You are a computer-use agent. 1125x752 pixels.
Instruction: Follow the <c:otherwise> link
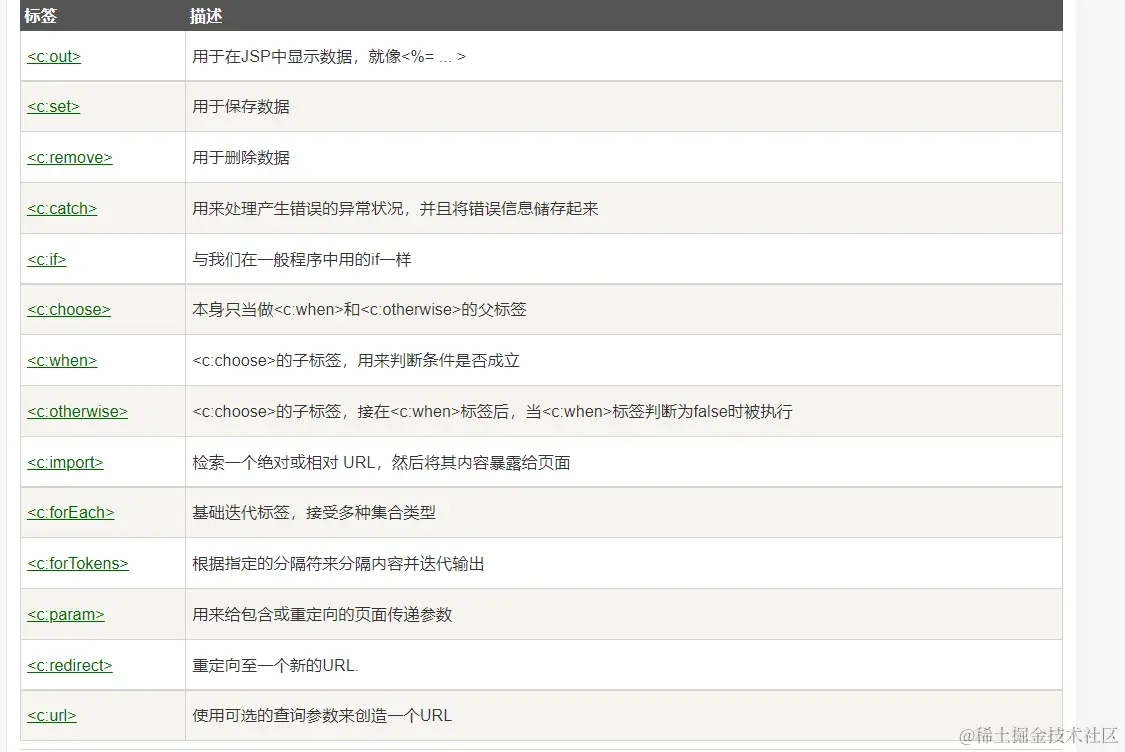coord(77,412)
